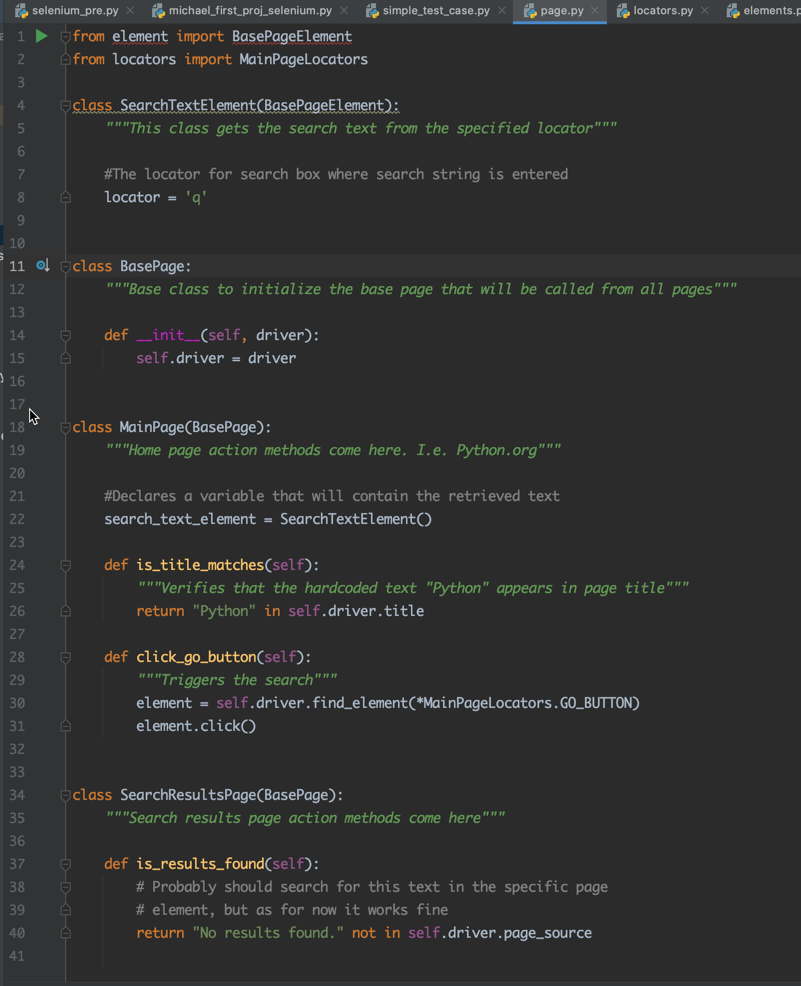Close the page.py tab
The width and height of the screenshot is (801, 986).
click(x=595, y=11)
